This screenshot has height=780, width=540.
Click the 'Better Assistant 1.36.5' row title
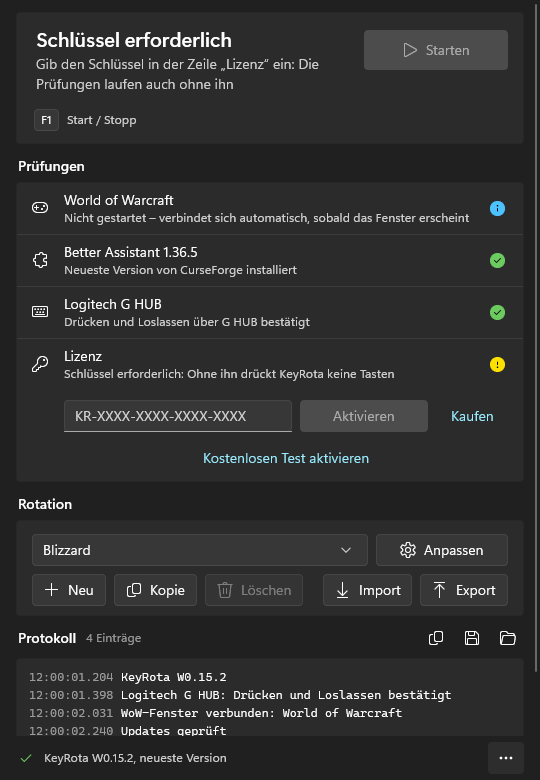pos(131,252)
